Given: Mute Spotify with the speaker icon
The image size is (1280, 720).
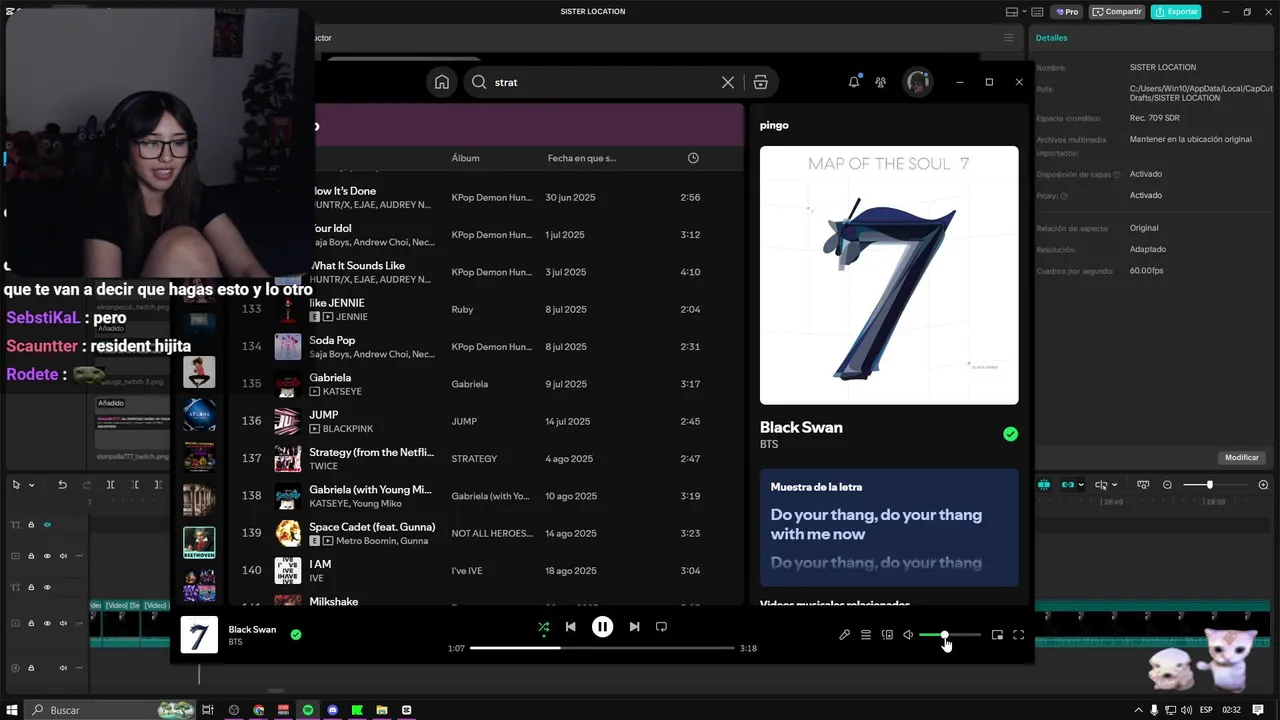Looking at the screenshot, I should tap(908, 635).
